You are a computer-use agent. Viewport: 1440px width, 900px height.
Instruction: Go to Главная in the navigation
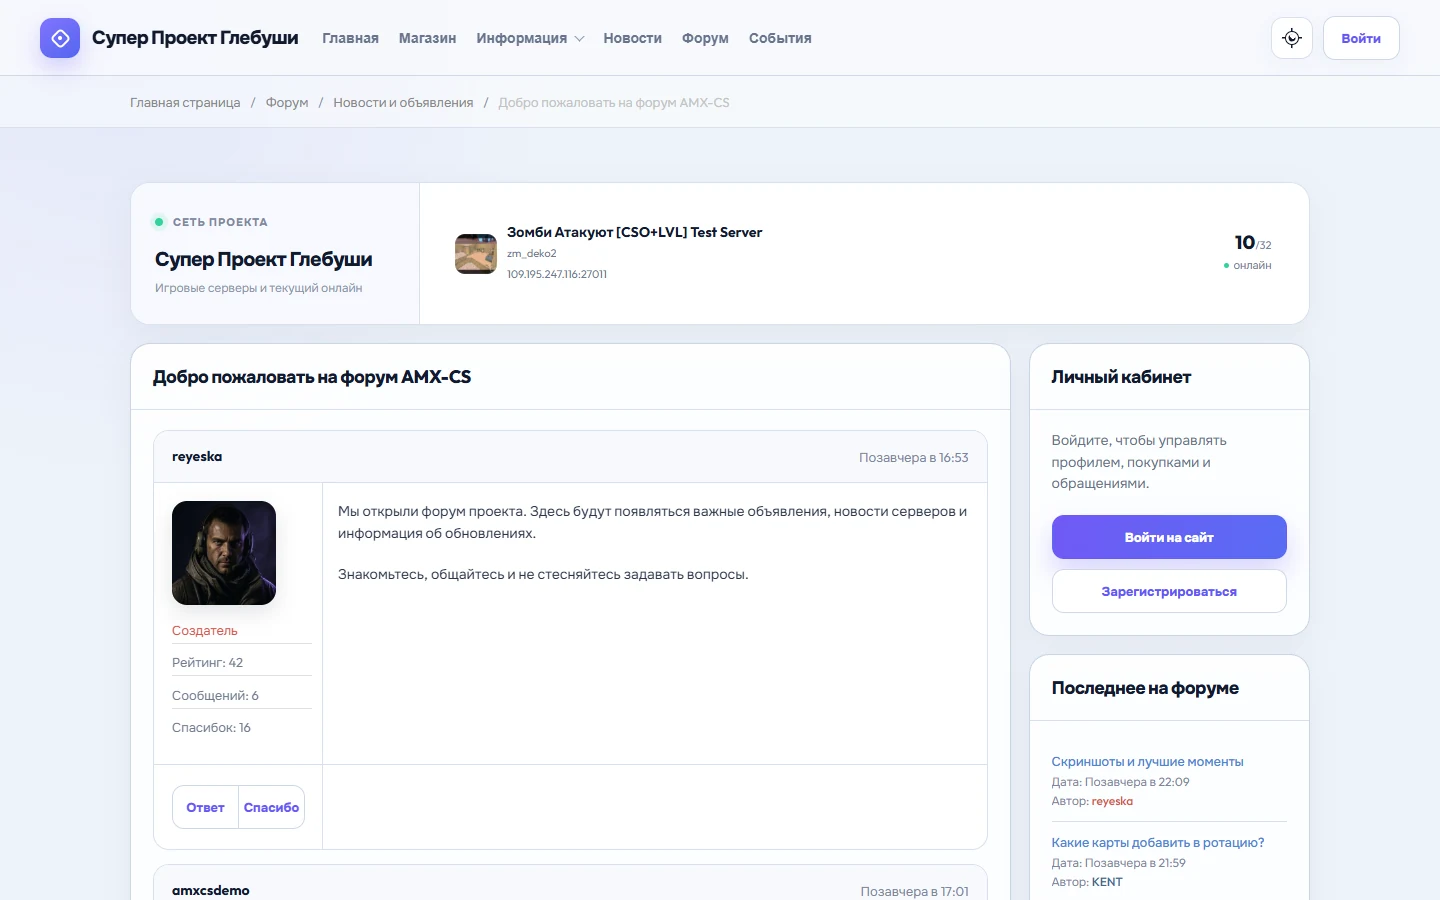point(350,38)
